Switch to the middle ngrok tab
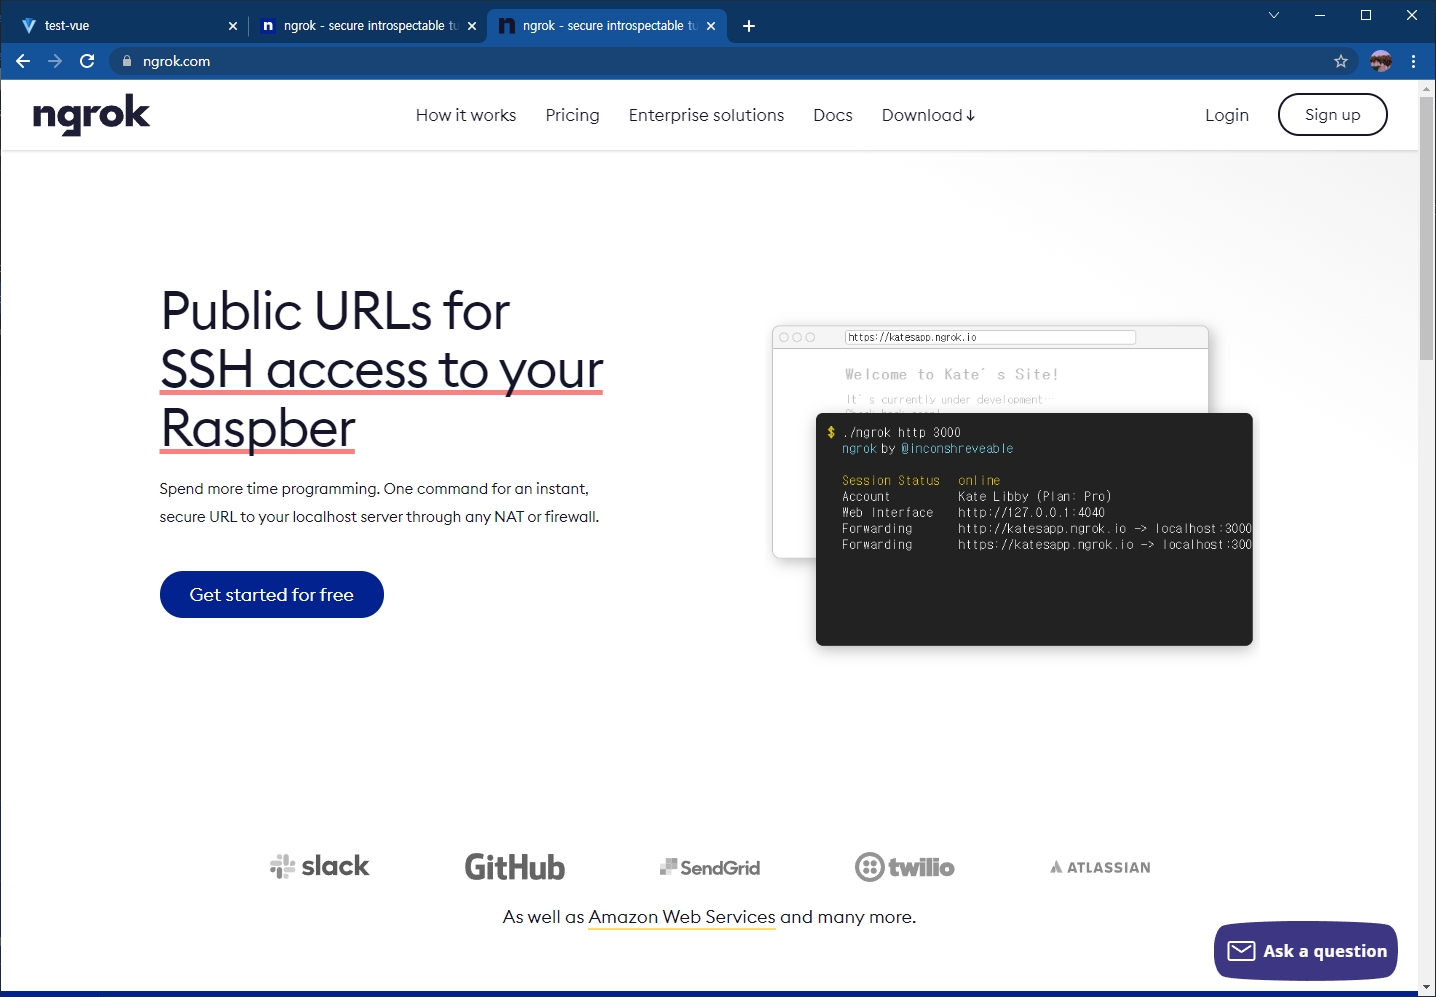This screenshot has height=997, width=1436. pyautogui.click(x=365, y=26)
